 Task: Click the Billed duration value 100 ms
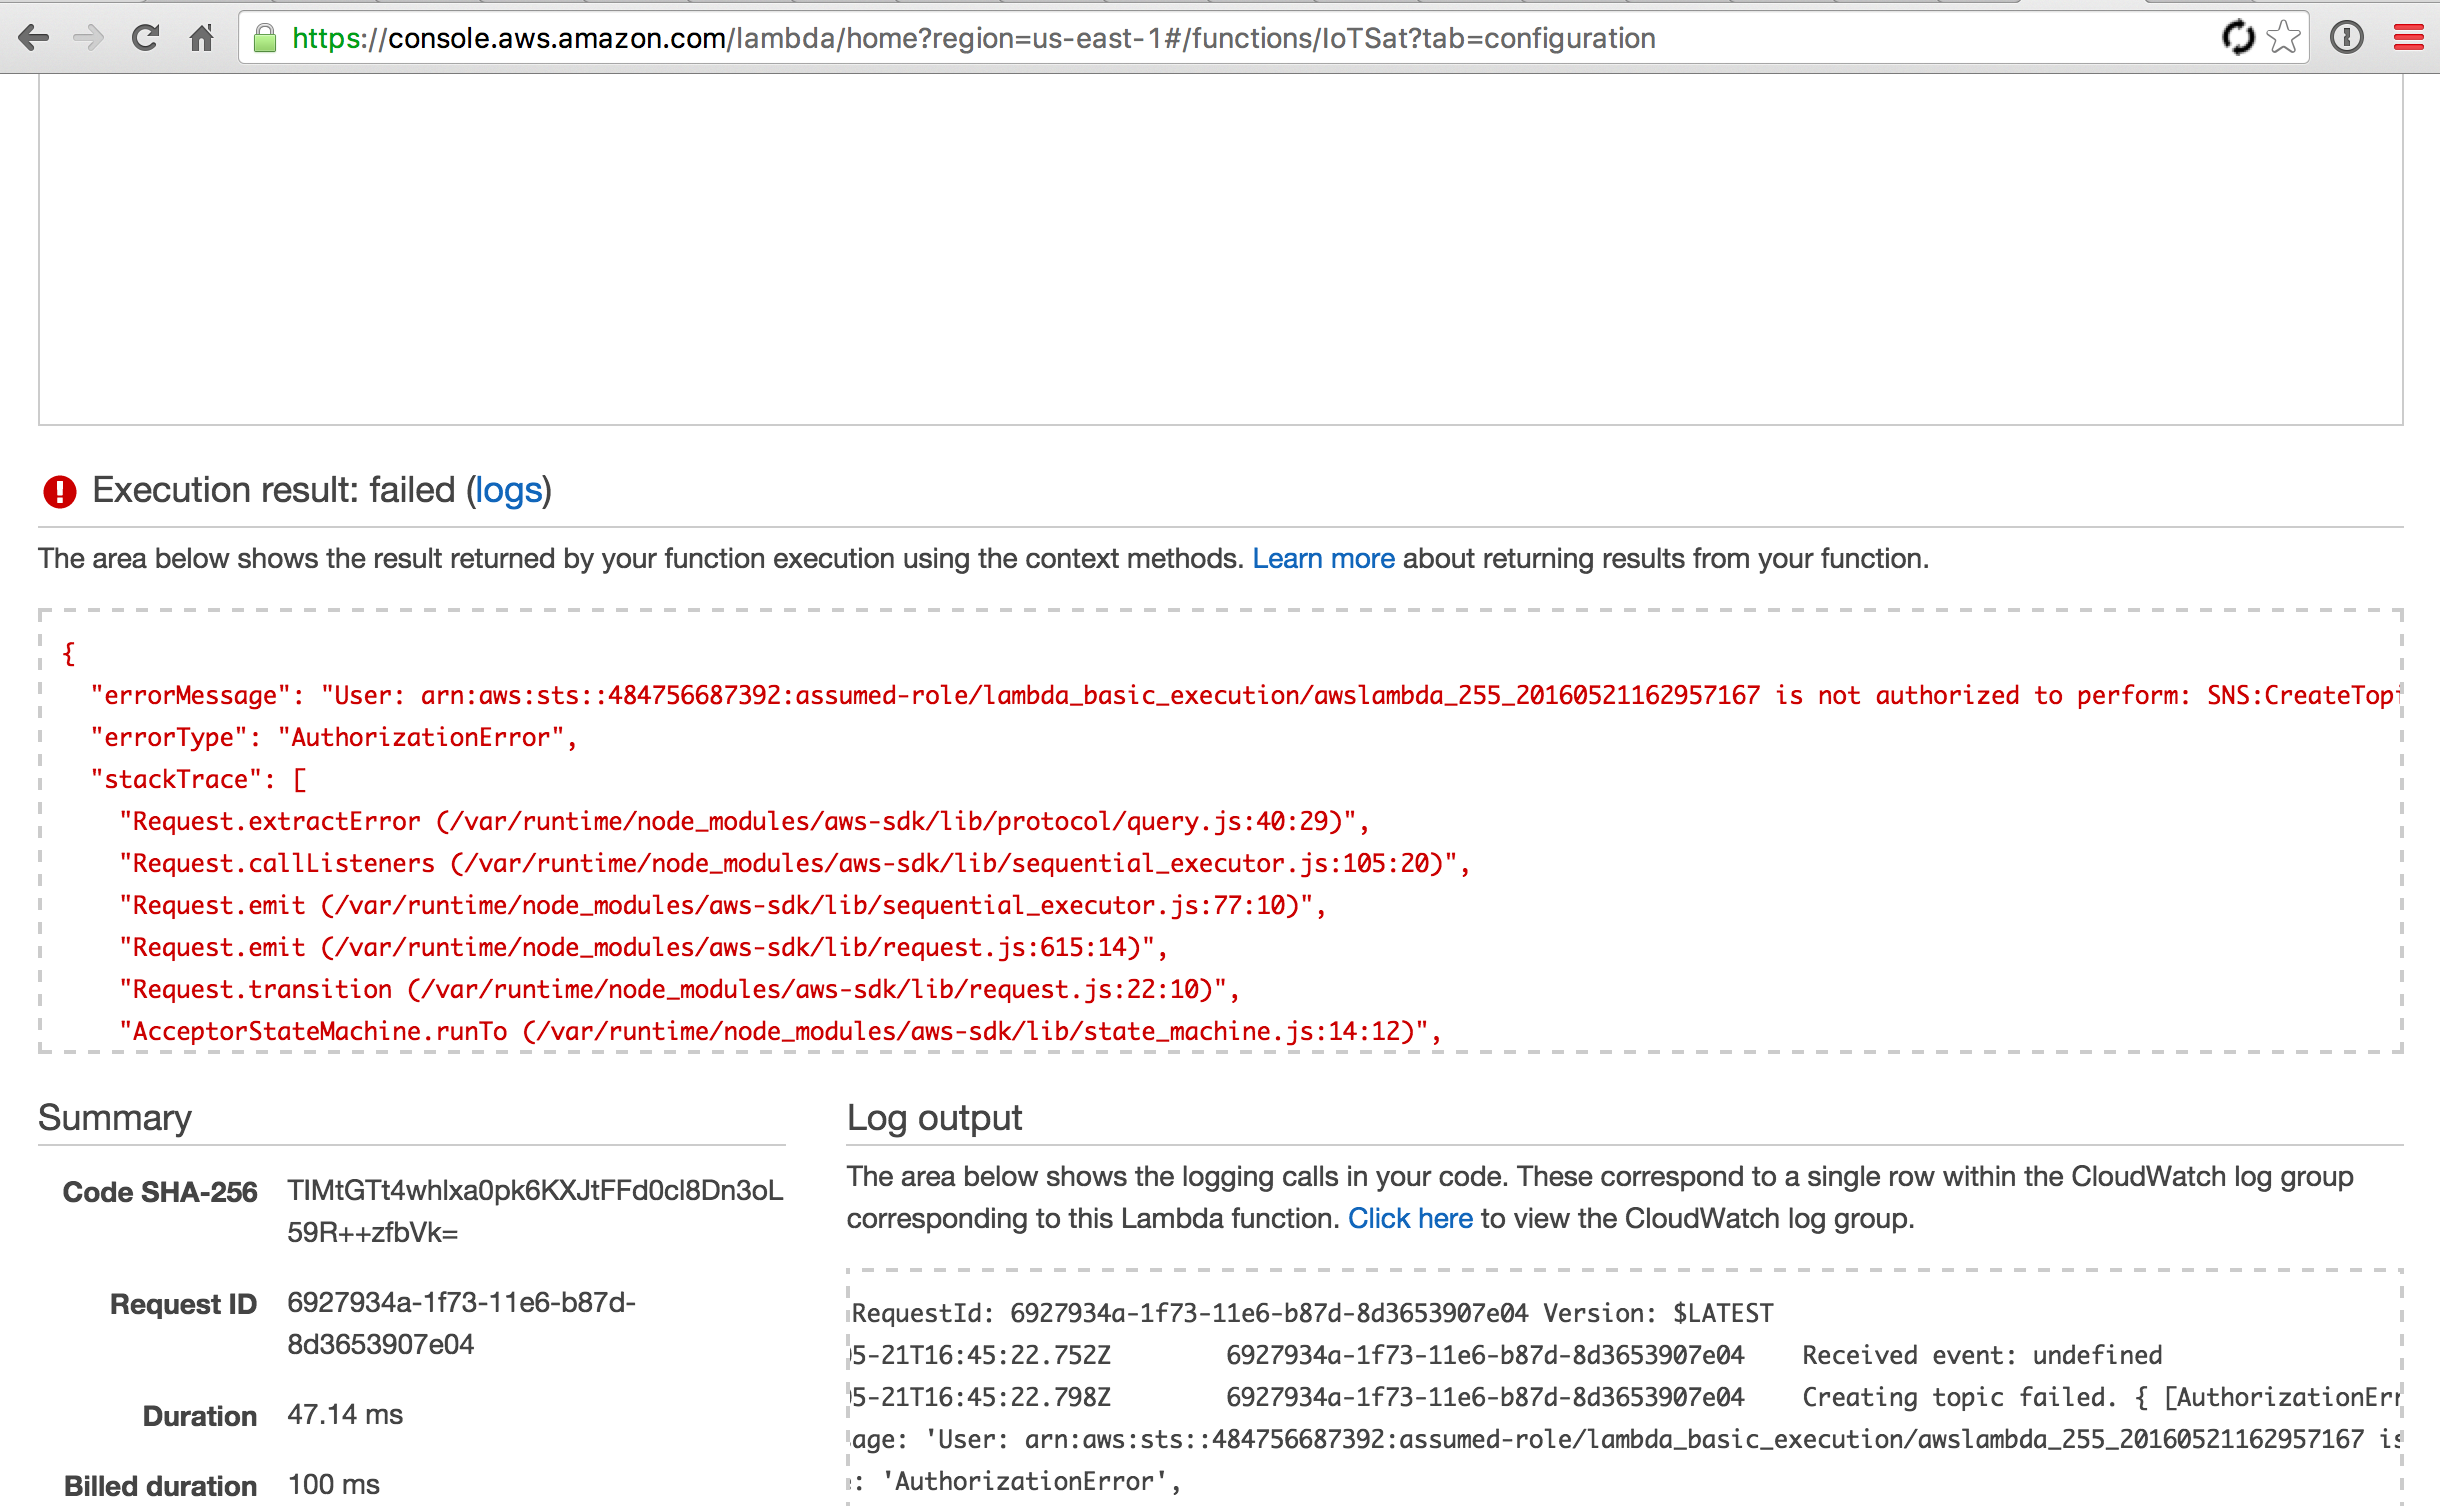pos(334,1484)
